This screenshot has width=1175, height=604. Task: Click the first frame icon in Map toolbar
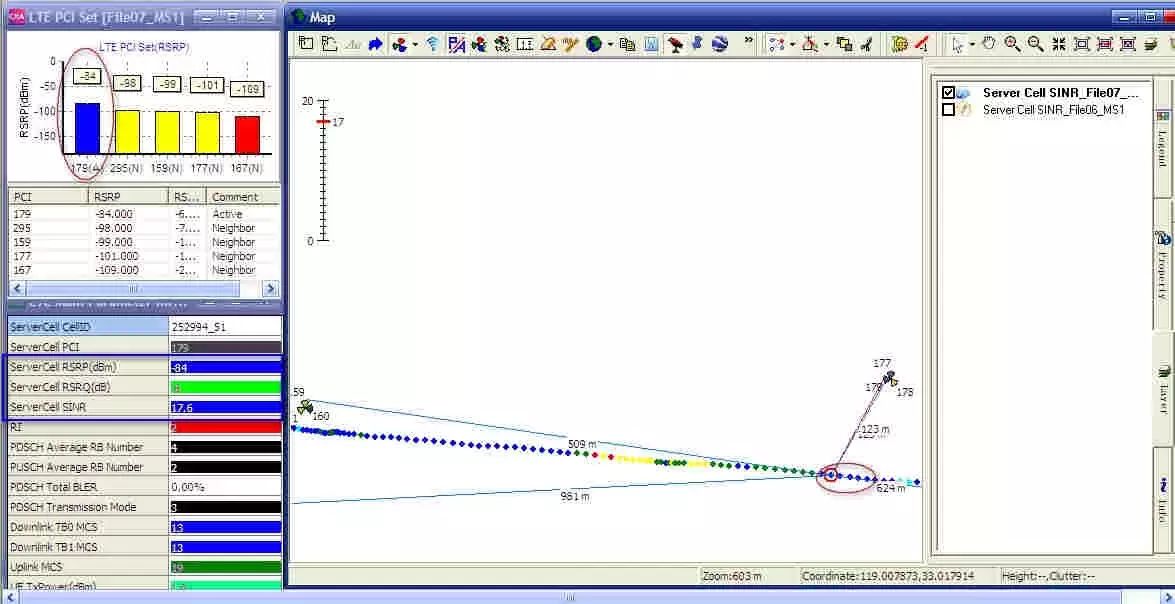306,43
